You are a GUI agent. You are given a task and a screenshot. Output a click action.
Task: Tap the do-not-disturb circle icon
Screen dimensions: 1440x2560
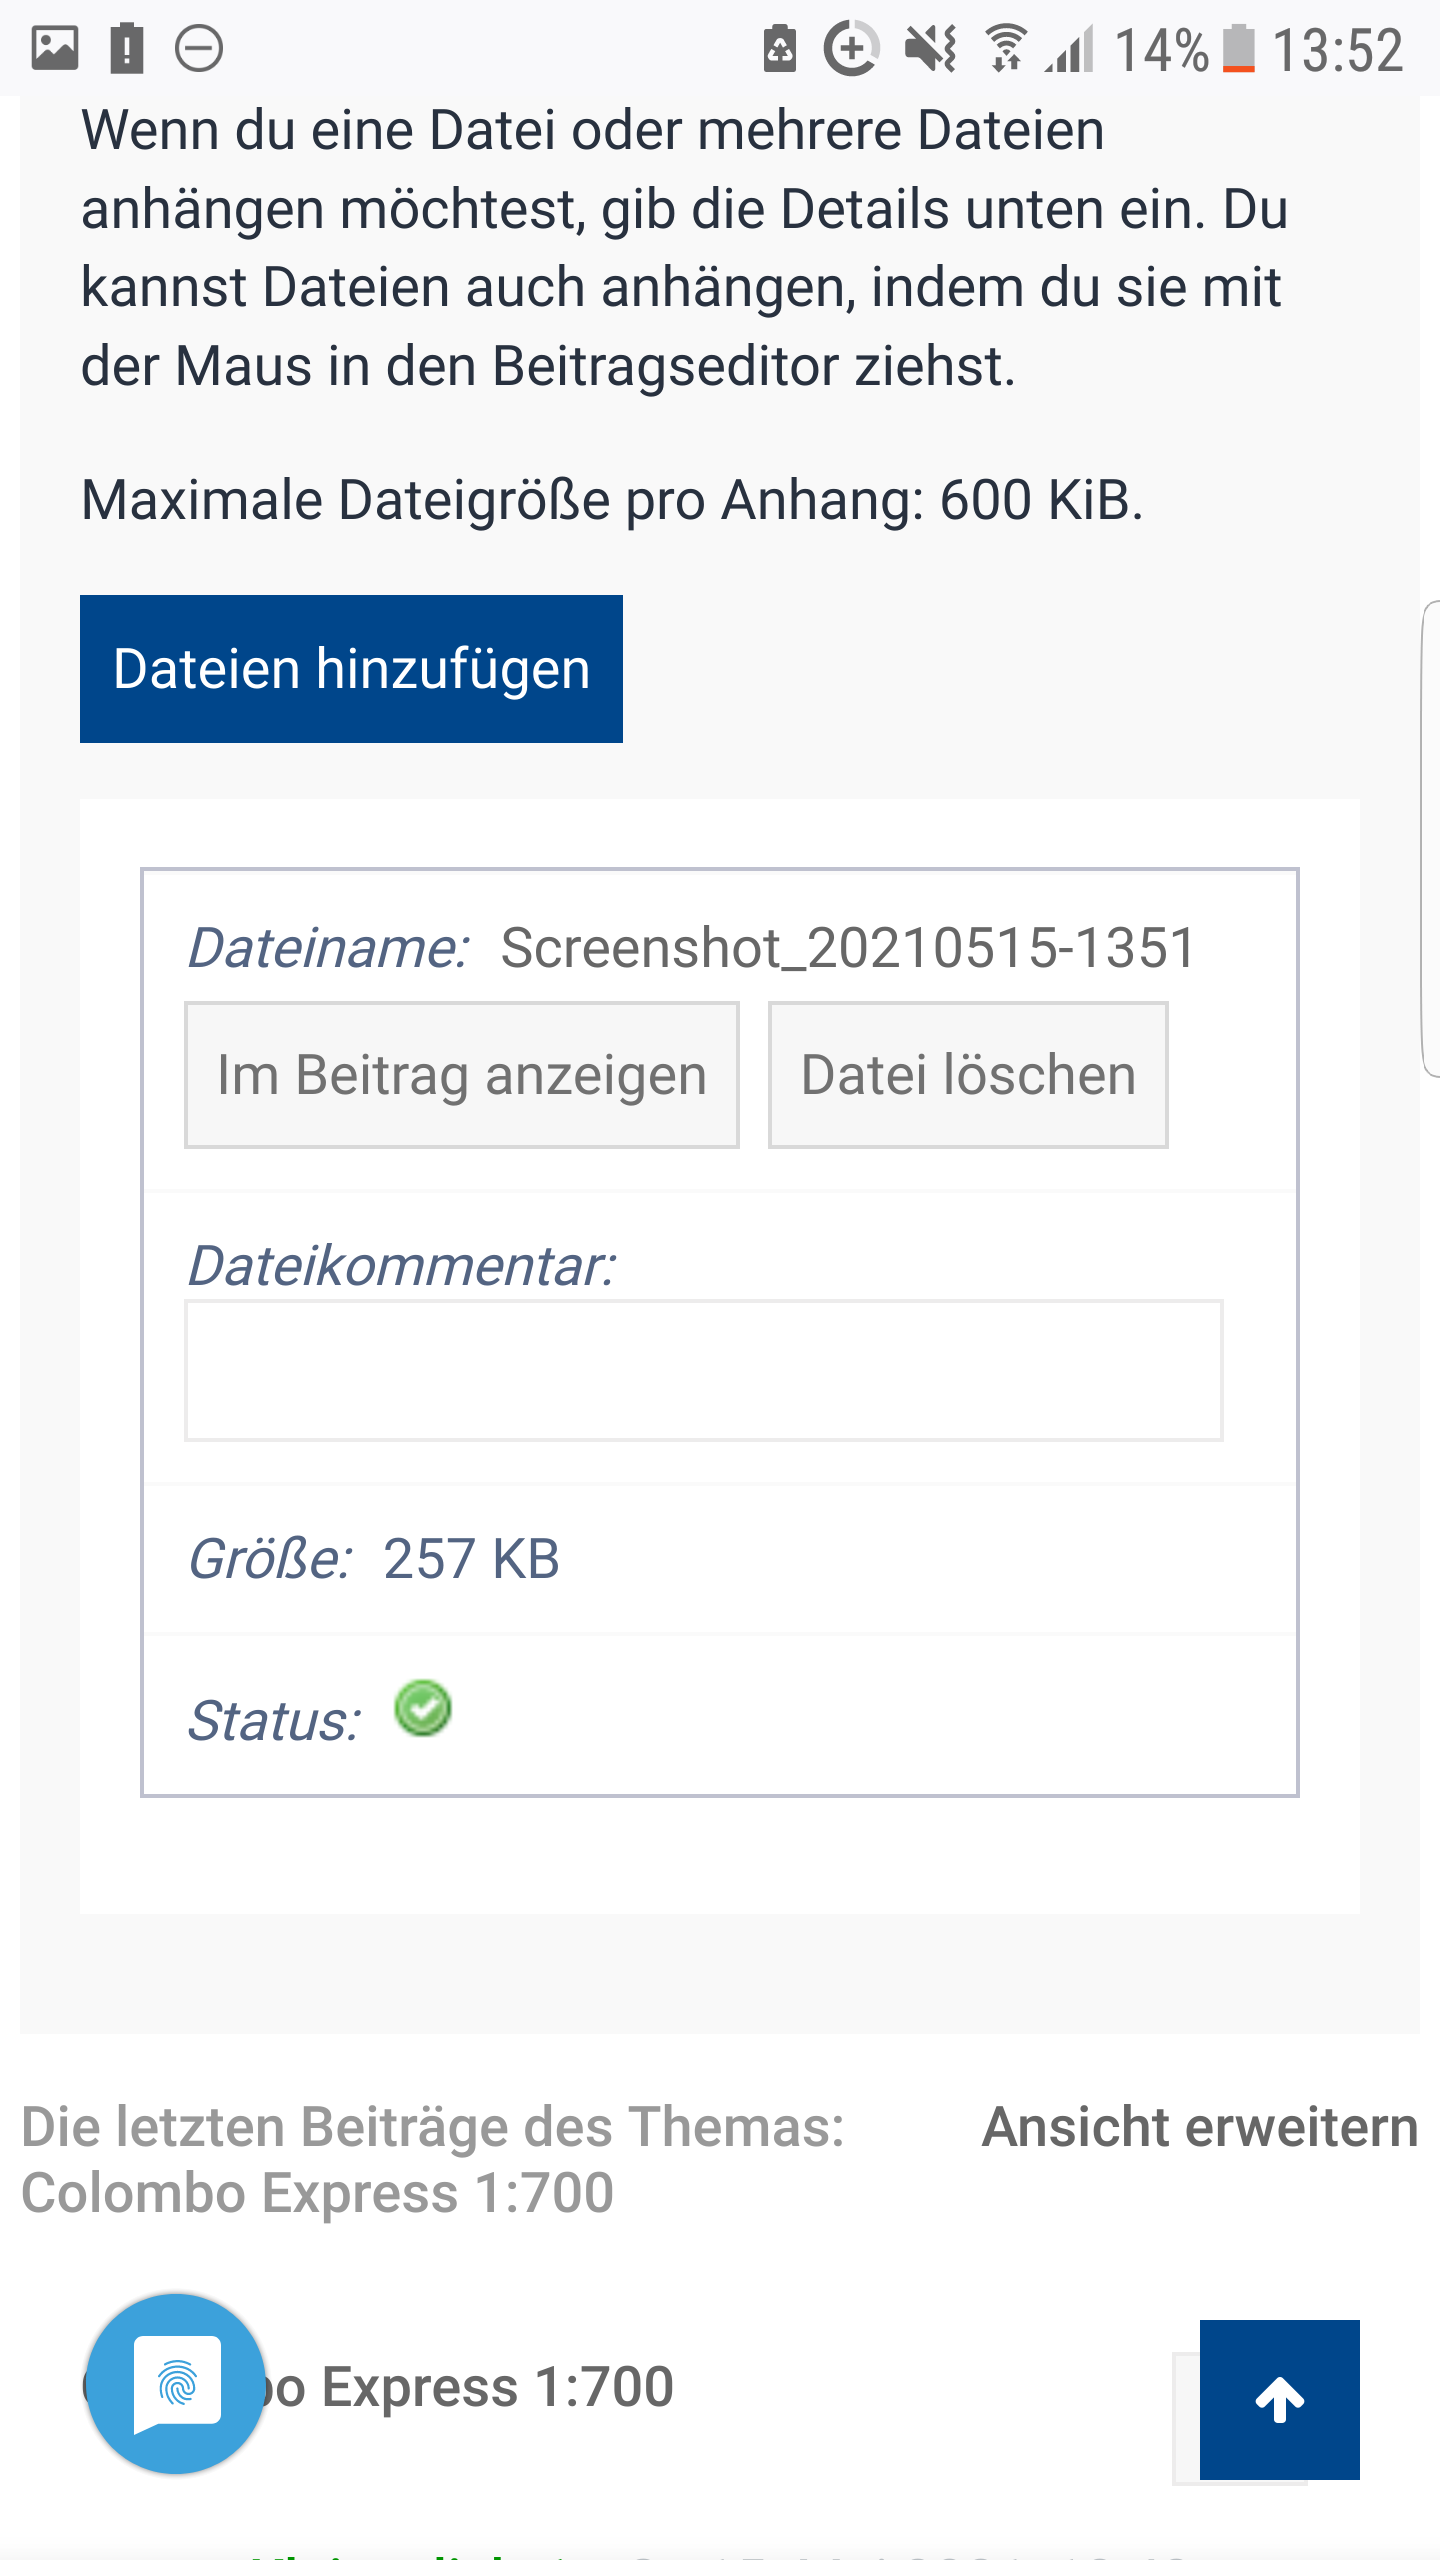click(199, 49)
